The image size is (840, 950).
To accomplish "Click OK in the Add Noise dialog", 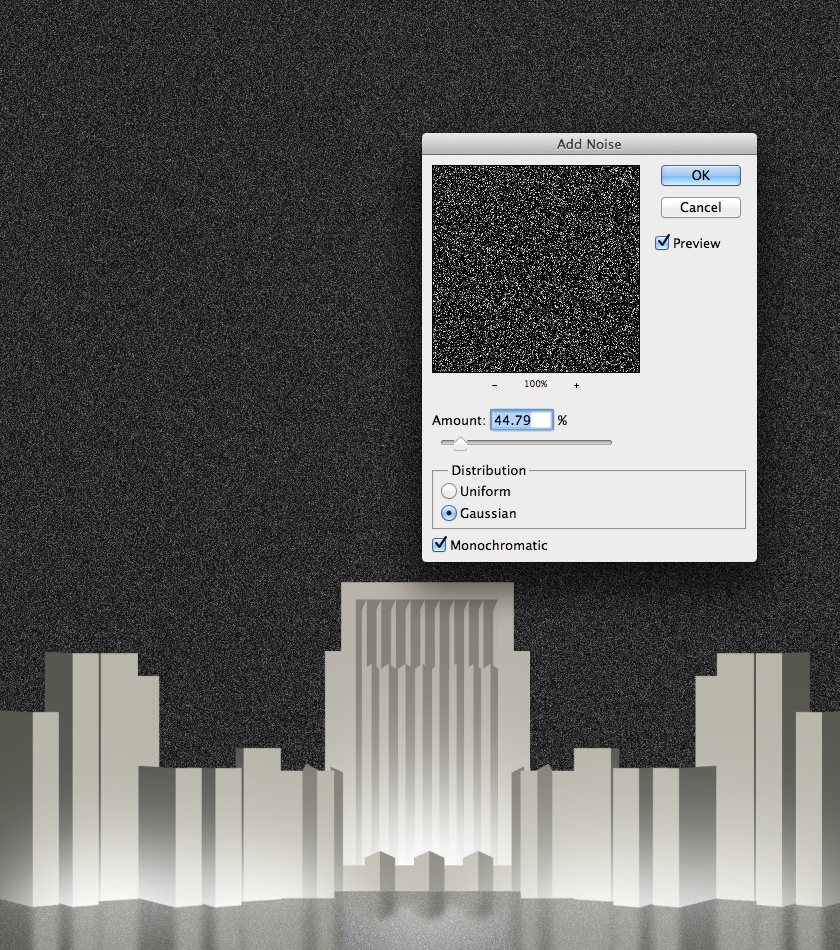I will coord(701,175).
